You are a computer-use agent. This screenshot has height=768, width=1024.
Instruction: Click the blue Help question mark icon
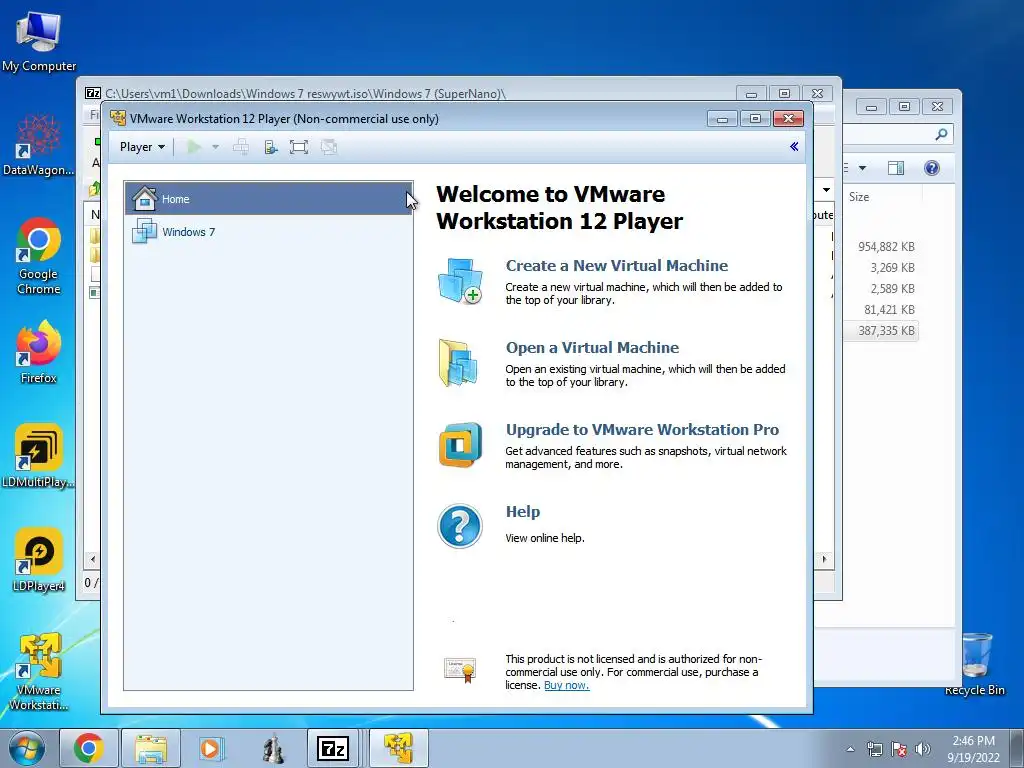460,526
